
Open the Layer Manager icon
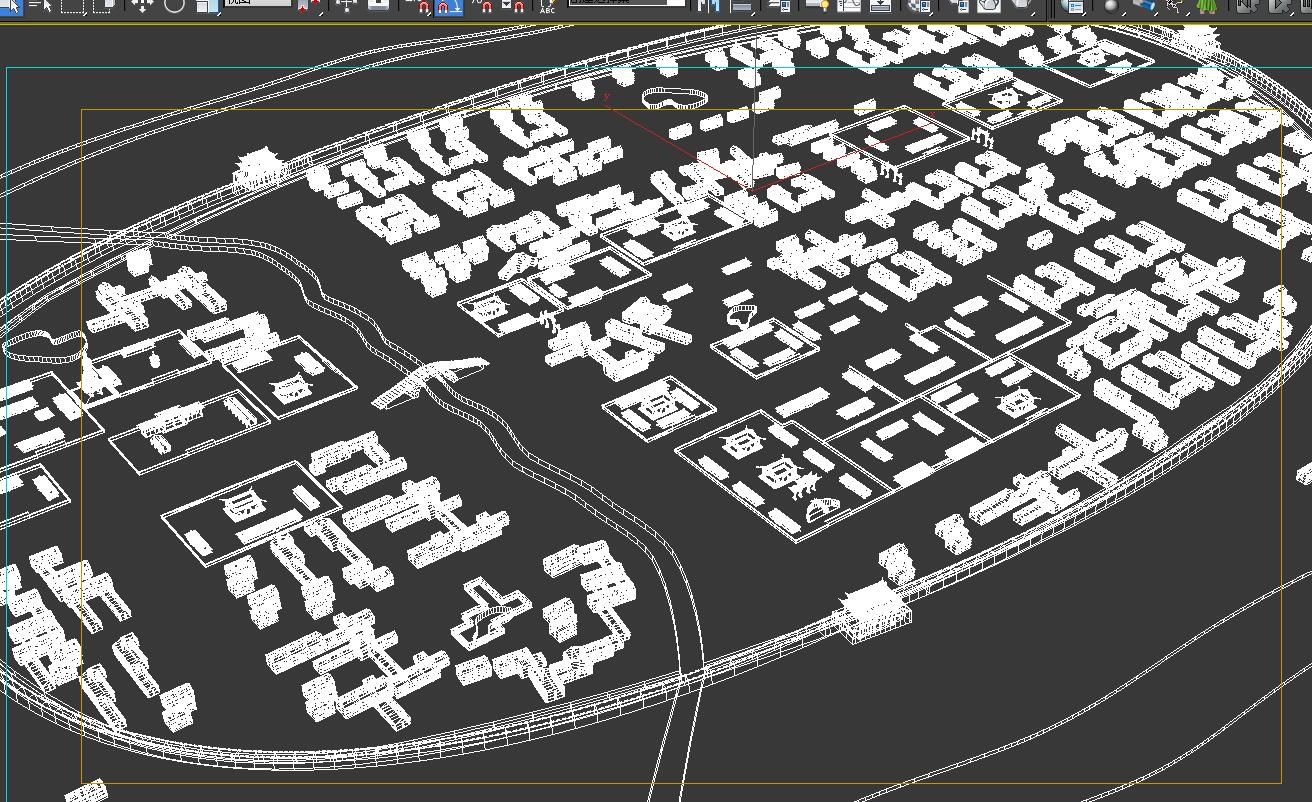780,5
